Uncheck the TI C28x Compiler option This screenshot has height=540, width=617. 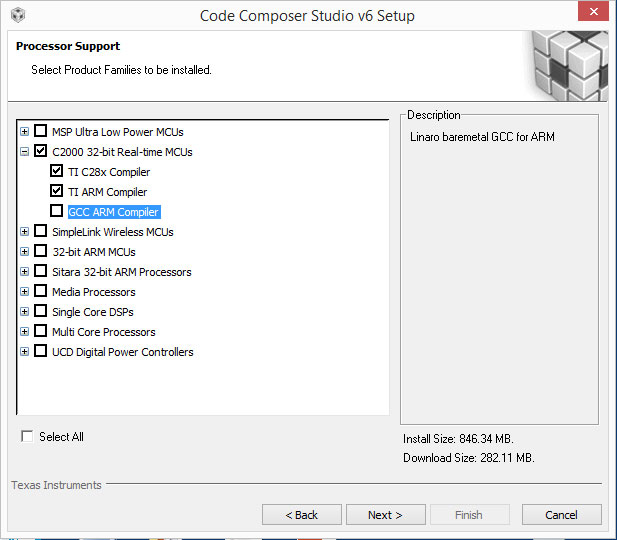point(56,170)
